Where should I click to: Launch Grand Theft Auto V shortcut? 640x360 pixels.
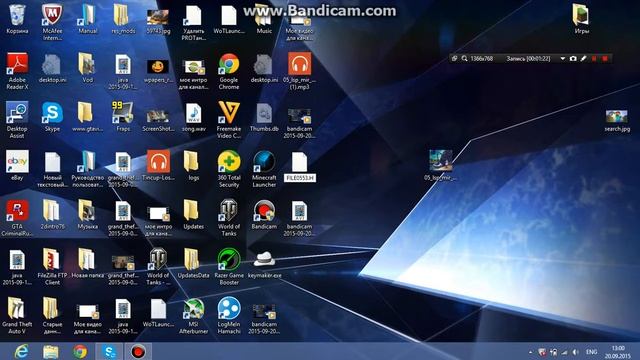click(x=17, y=316)
